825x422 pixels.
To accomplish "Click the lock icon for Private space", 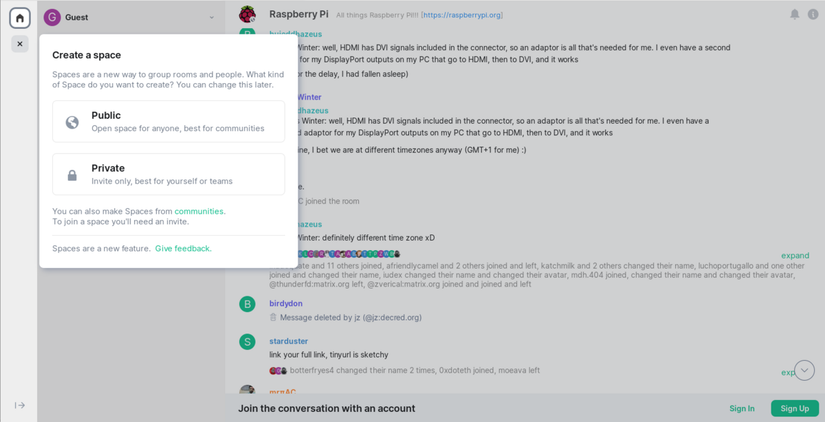I will tap(72, 175).
